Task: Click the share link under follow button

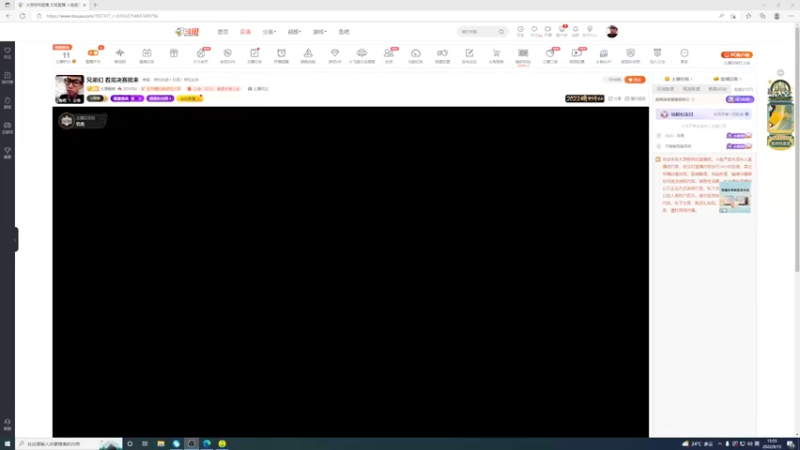Action: point(615,98)
